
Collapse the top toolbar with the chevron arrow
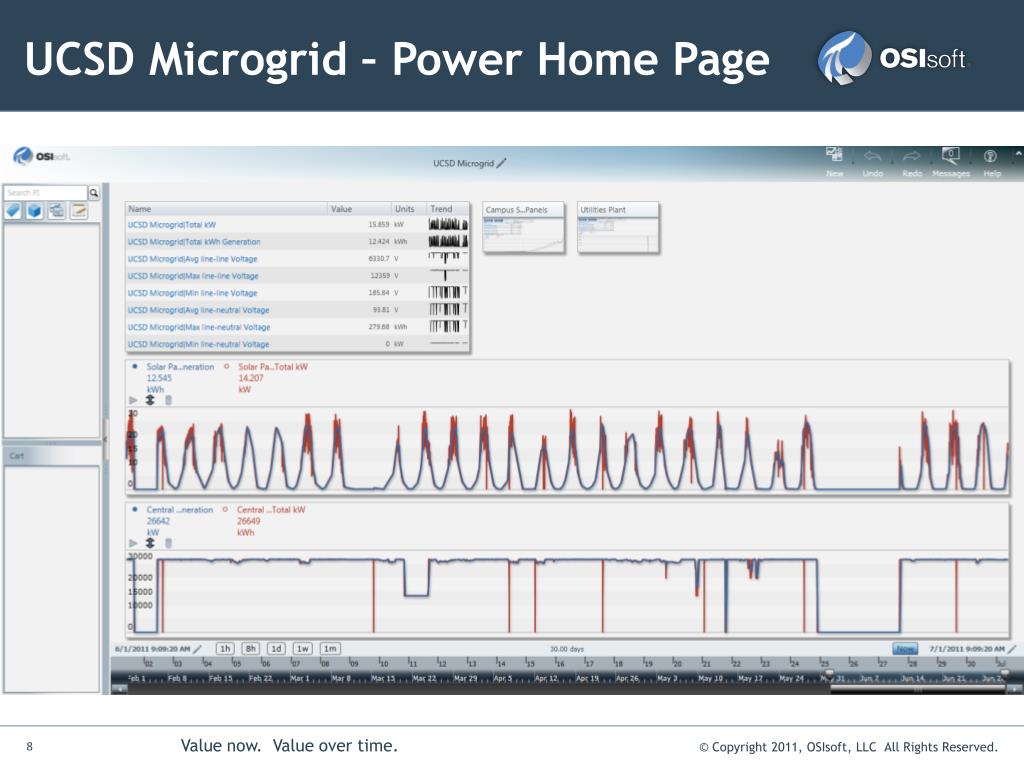click(1018, 154)
